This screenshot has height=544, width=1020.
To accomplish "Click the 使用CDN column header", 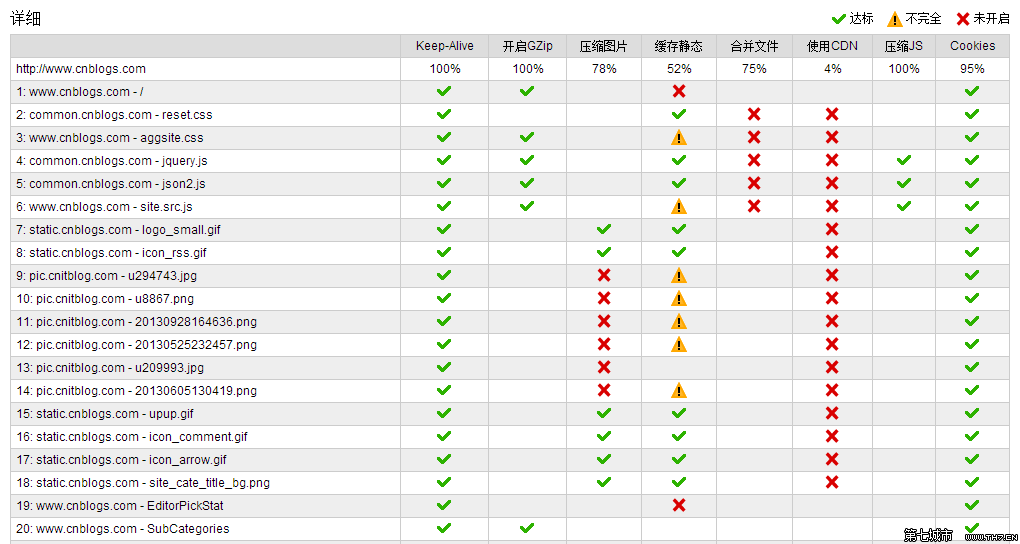I will (x=832, y=46).
